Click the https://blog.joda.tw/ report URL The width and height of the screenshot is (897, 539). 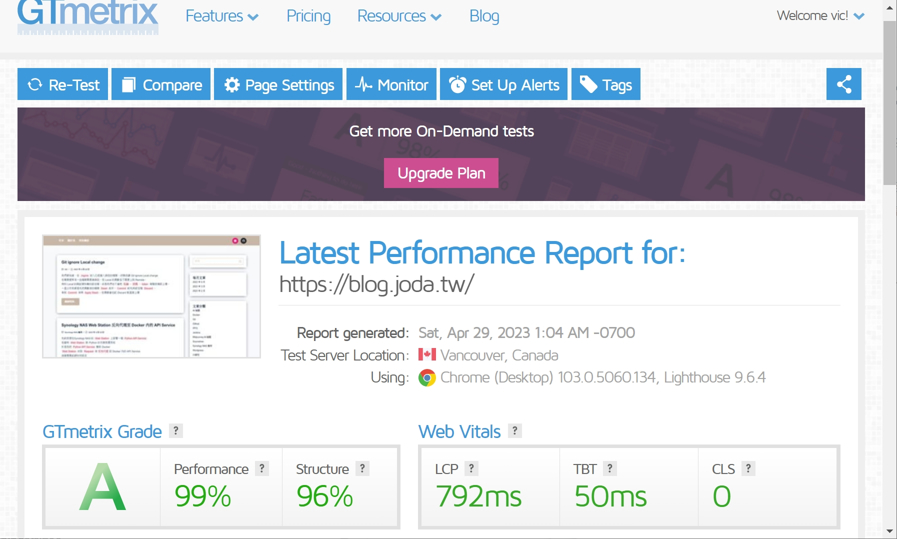click(376, 284)
